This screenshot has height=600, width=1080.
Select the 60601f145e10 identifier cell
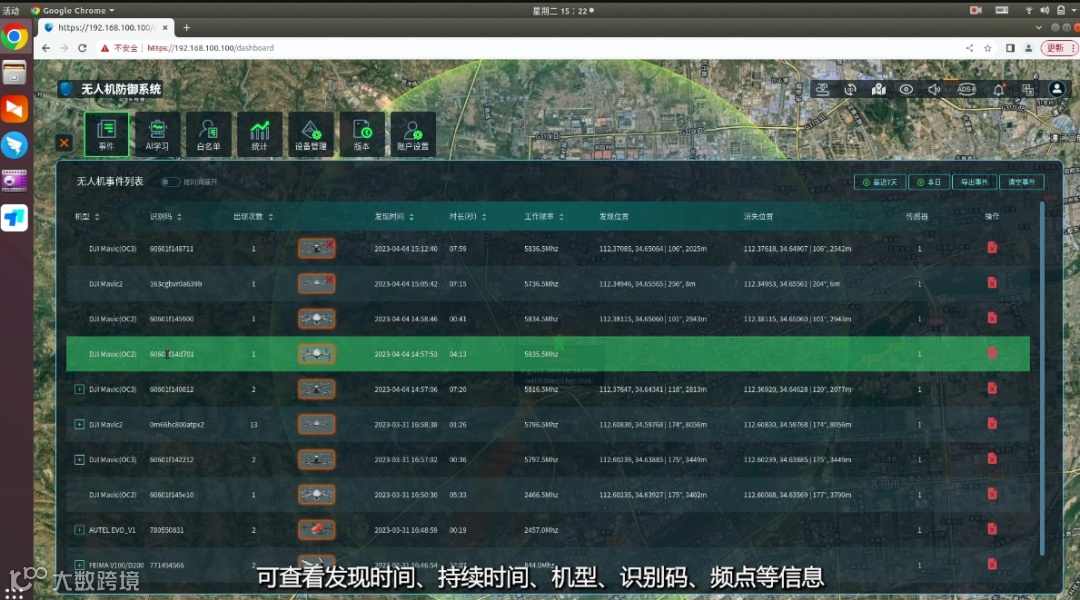tap(172, 495)
